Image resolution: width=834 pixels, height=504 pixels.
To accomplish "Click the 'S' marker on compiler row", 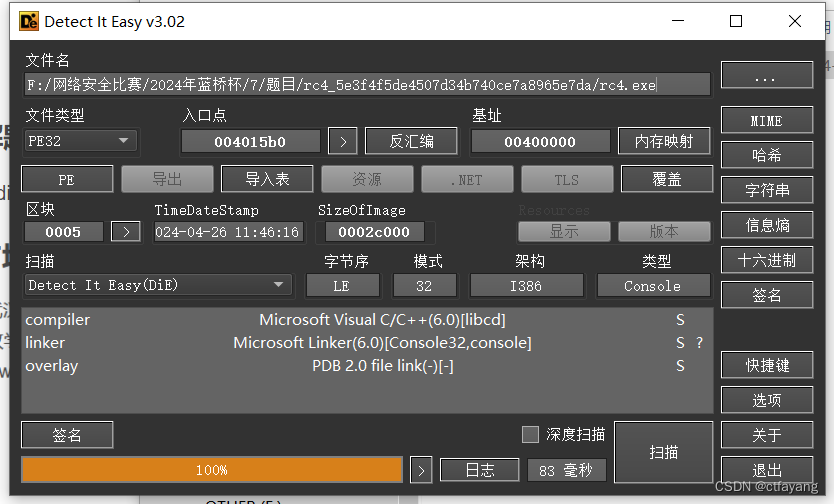I will click(680, 320).
